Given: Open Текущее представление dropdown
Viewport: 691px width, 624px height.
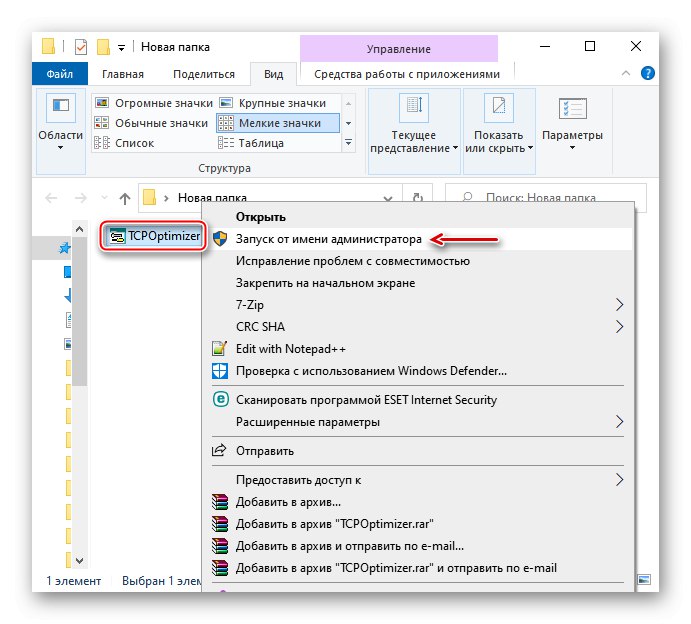Looking at the screenshot, I should point(414,131).
